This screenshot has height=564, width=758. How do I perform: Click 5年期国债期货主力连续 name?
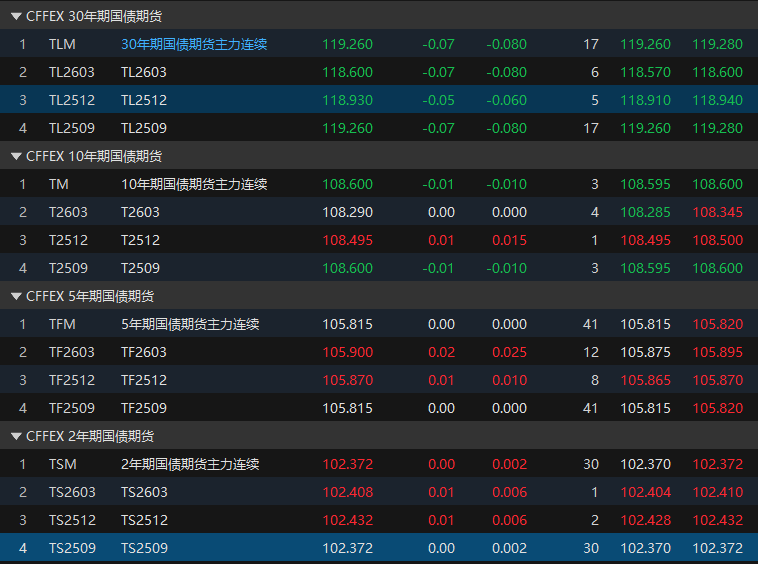point(190,324)
